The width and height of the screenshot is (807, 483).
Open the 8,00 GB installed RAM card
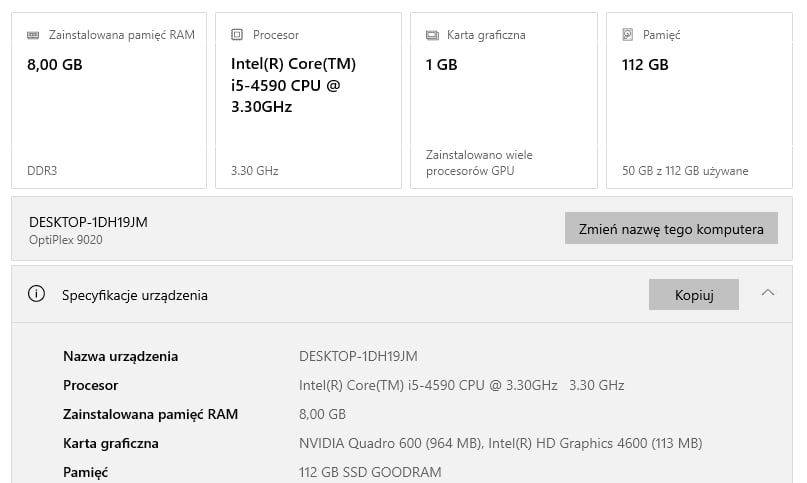point(109,100)
